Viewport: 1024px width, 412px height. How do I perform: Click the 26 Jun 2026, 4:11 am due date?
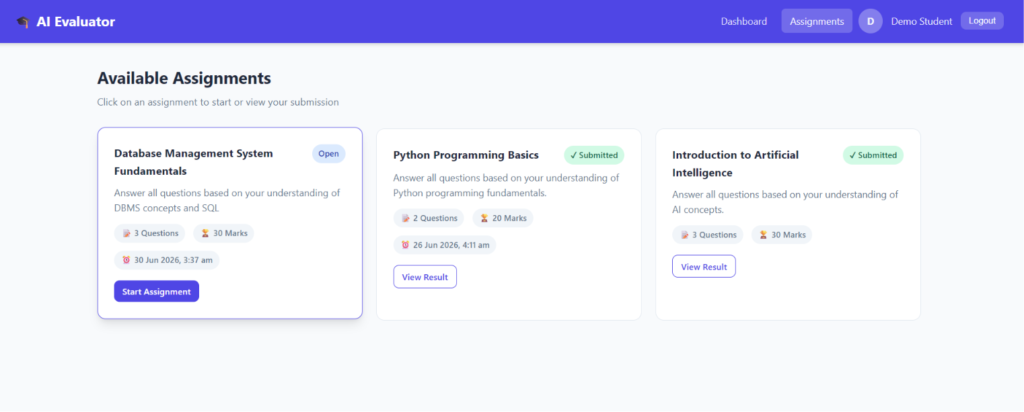[x=452, y=245]
